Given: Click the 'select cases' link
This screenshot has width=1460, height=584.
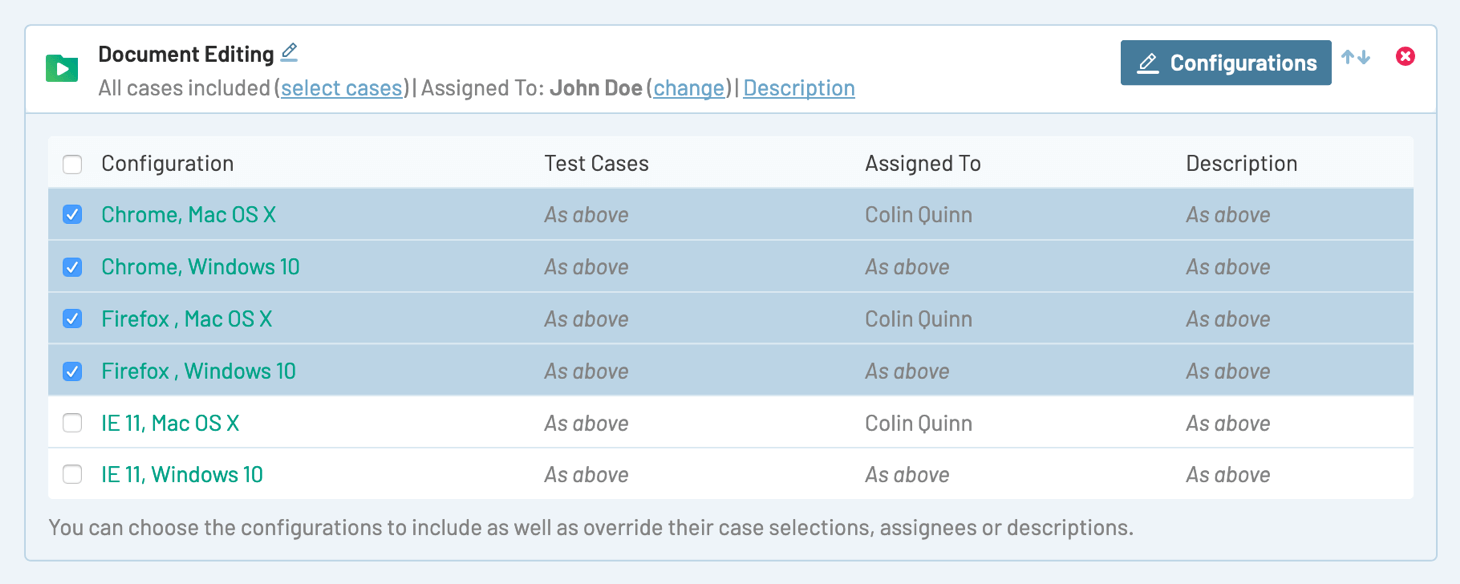Looking at the screenshot, I should (x=341, y=88).
